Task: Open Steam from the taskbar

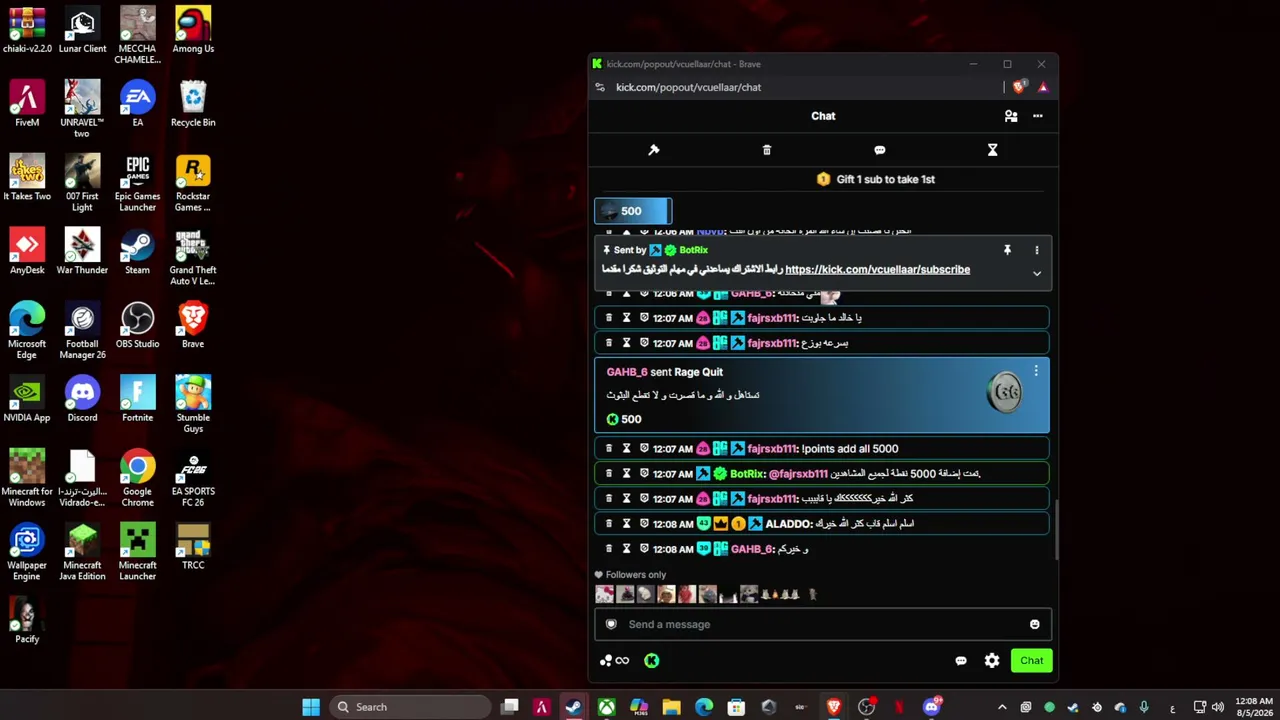Action: [574, 707]
